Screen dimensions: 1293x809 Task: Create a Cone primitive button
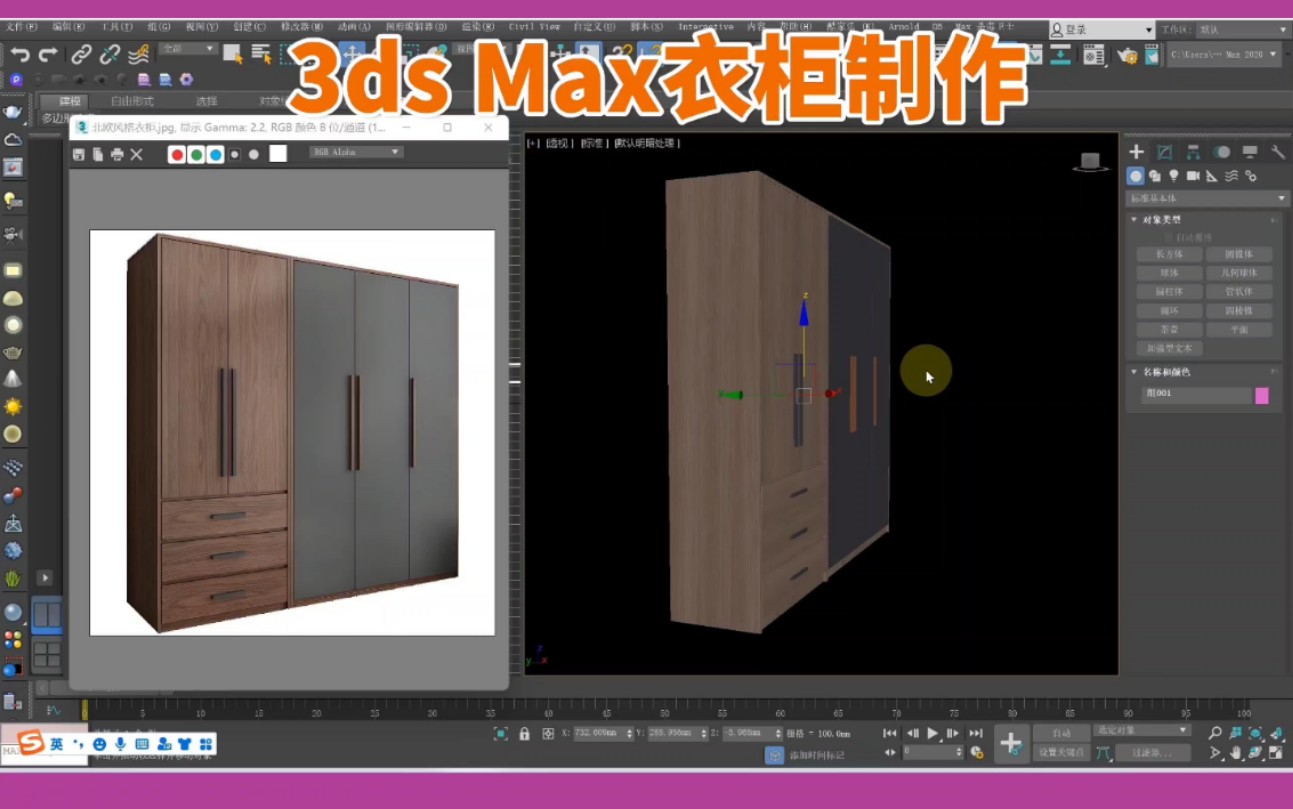point(1239,254)
